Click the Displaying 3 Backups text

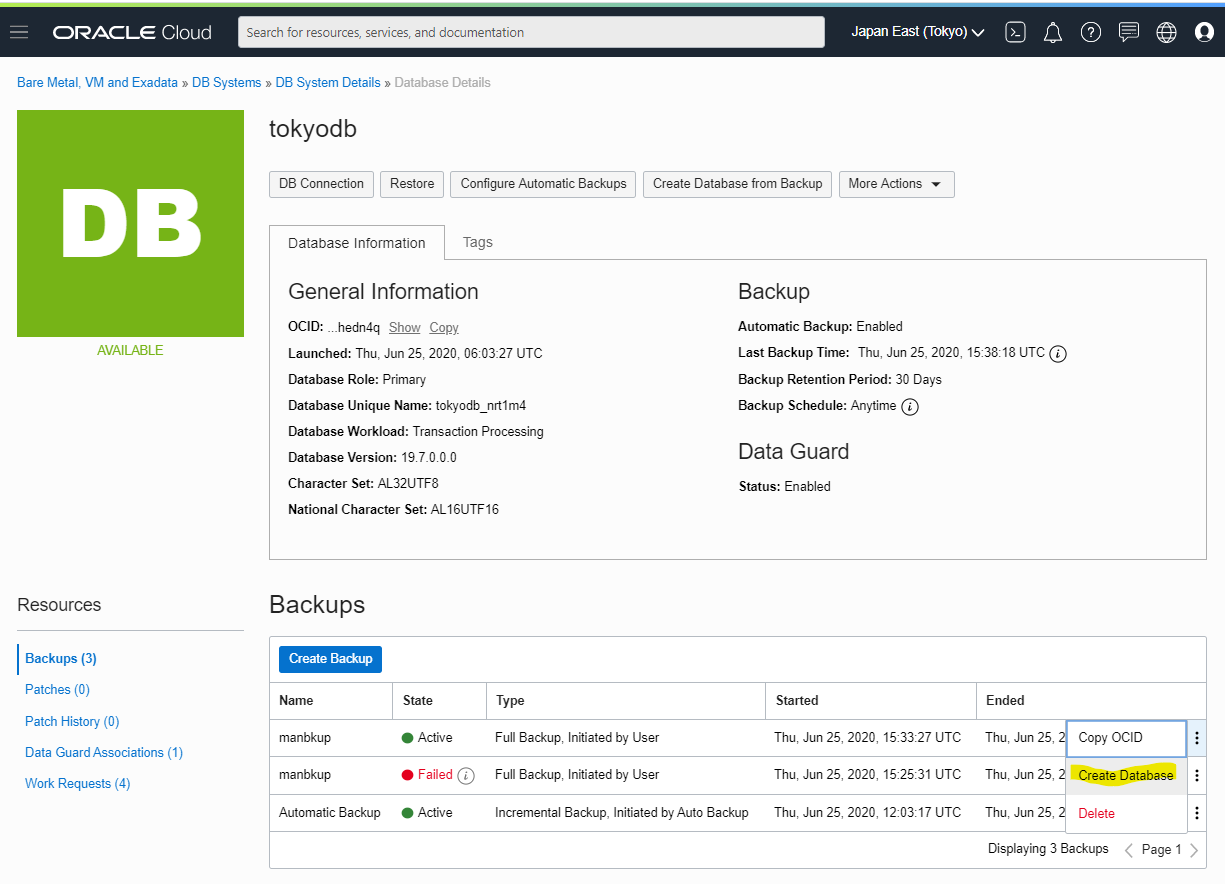pos(1048,849)
